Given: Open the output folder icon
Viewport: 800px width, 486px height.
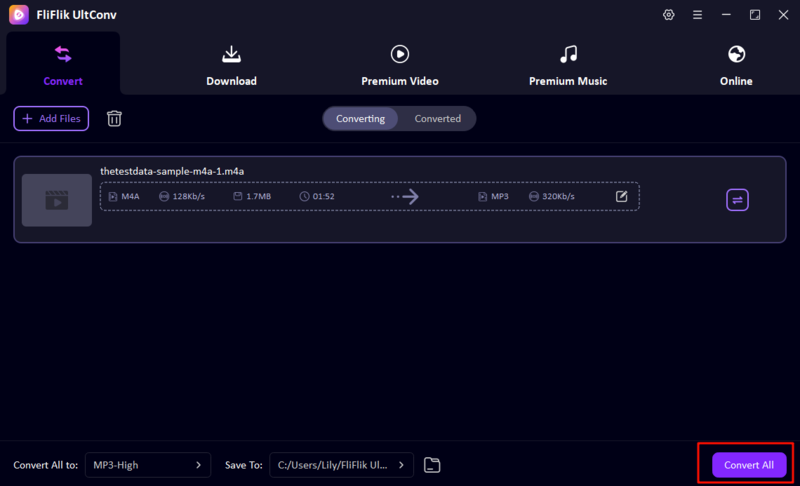Looking at the screenshot, I should tap(432, 465).
